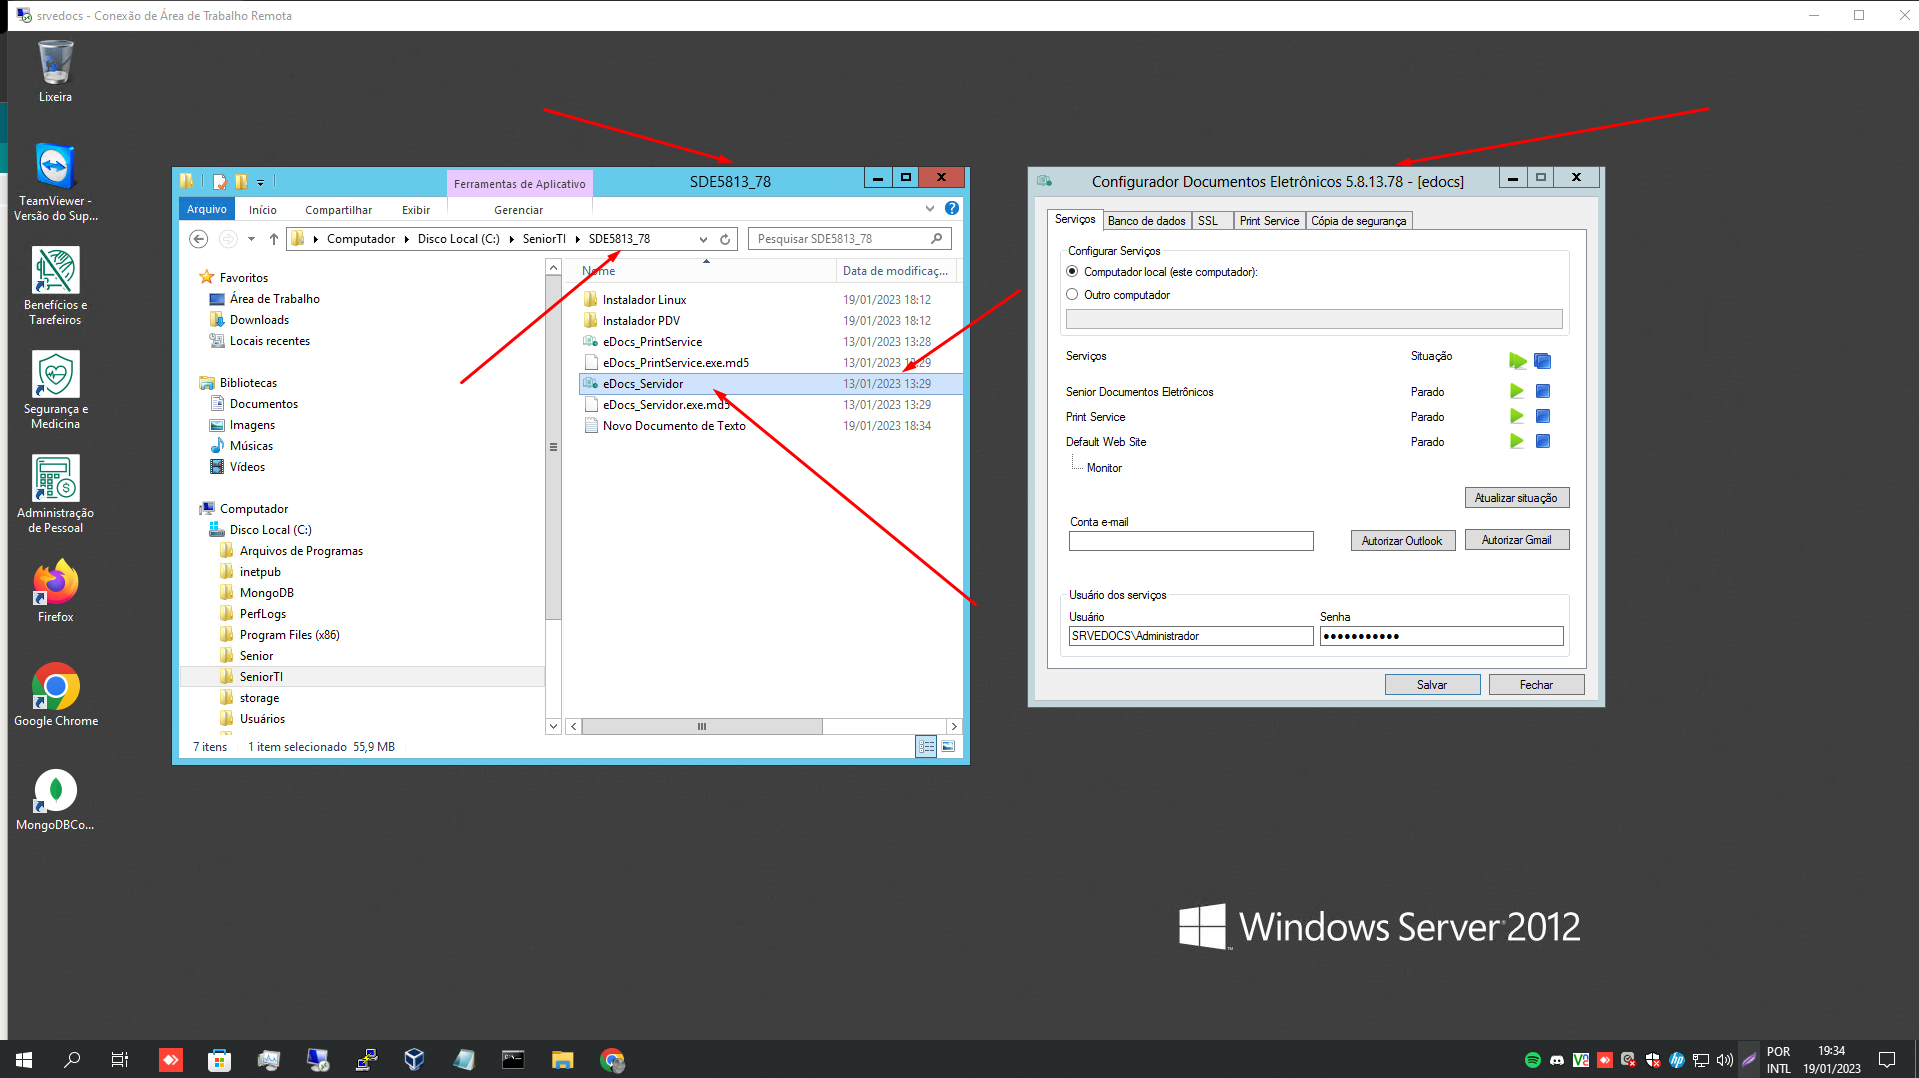Sort by Data de modificação column header

(895, 271)
